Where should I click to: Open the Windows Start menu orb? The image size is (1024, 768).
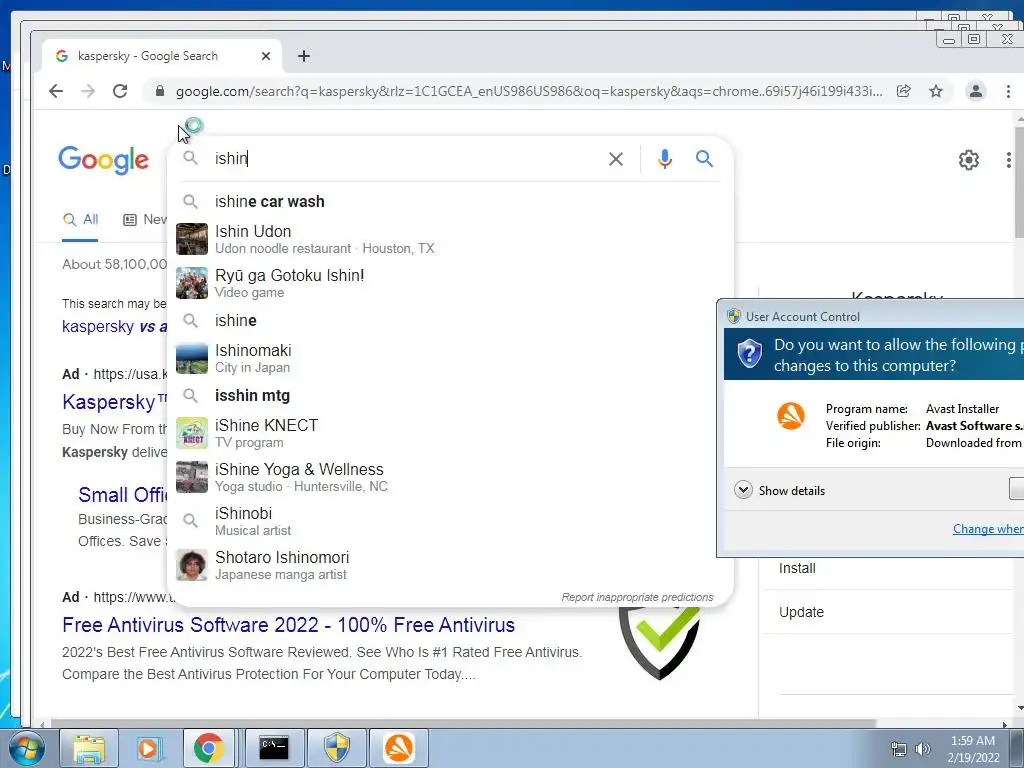[25, 748]
